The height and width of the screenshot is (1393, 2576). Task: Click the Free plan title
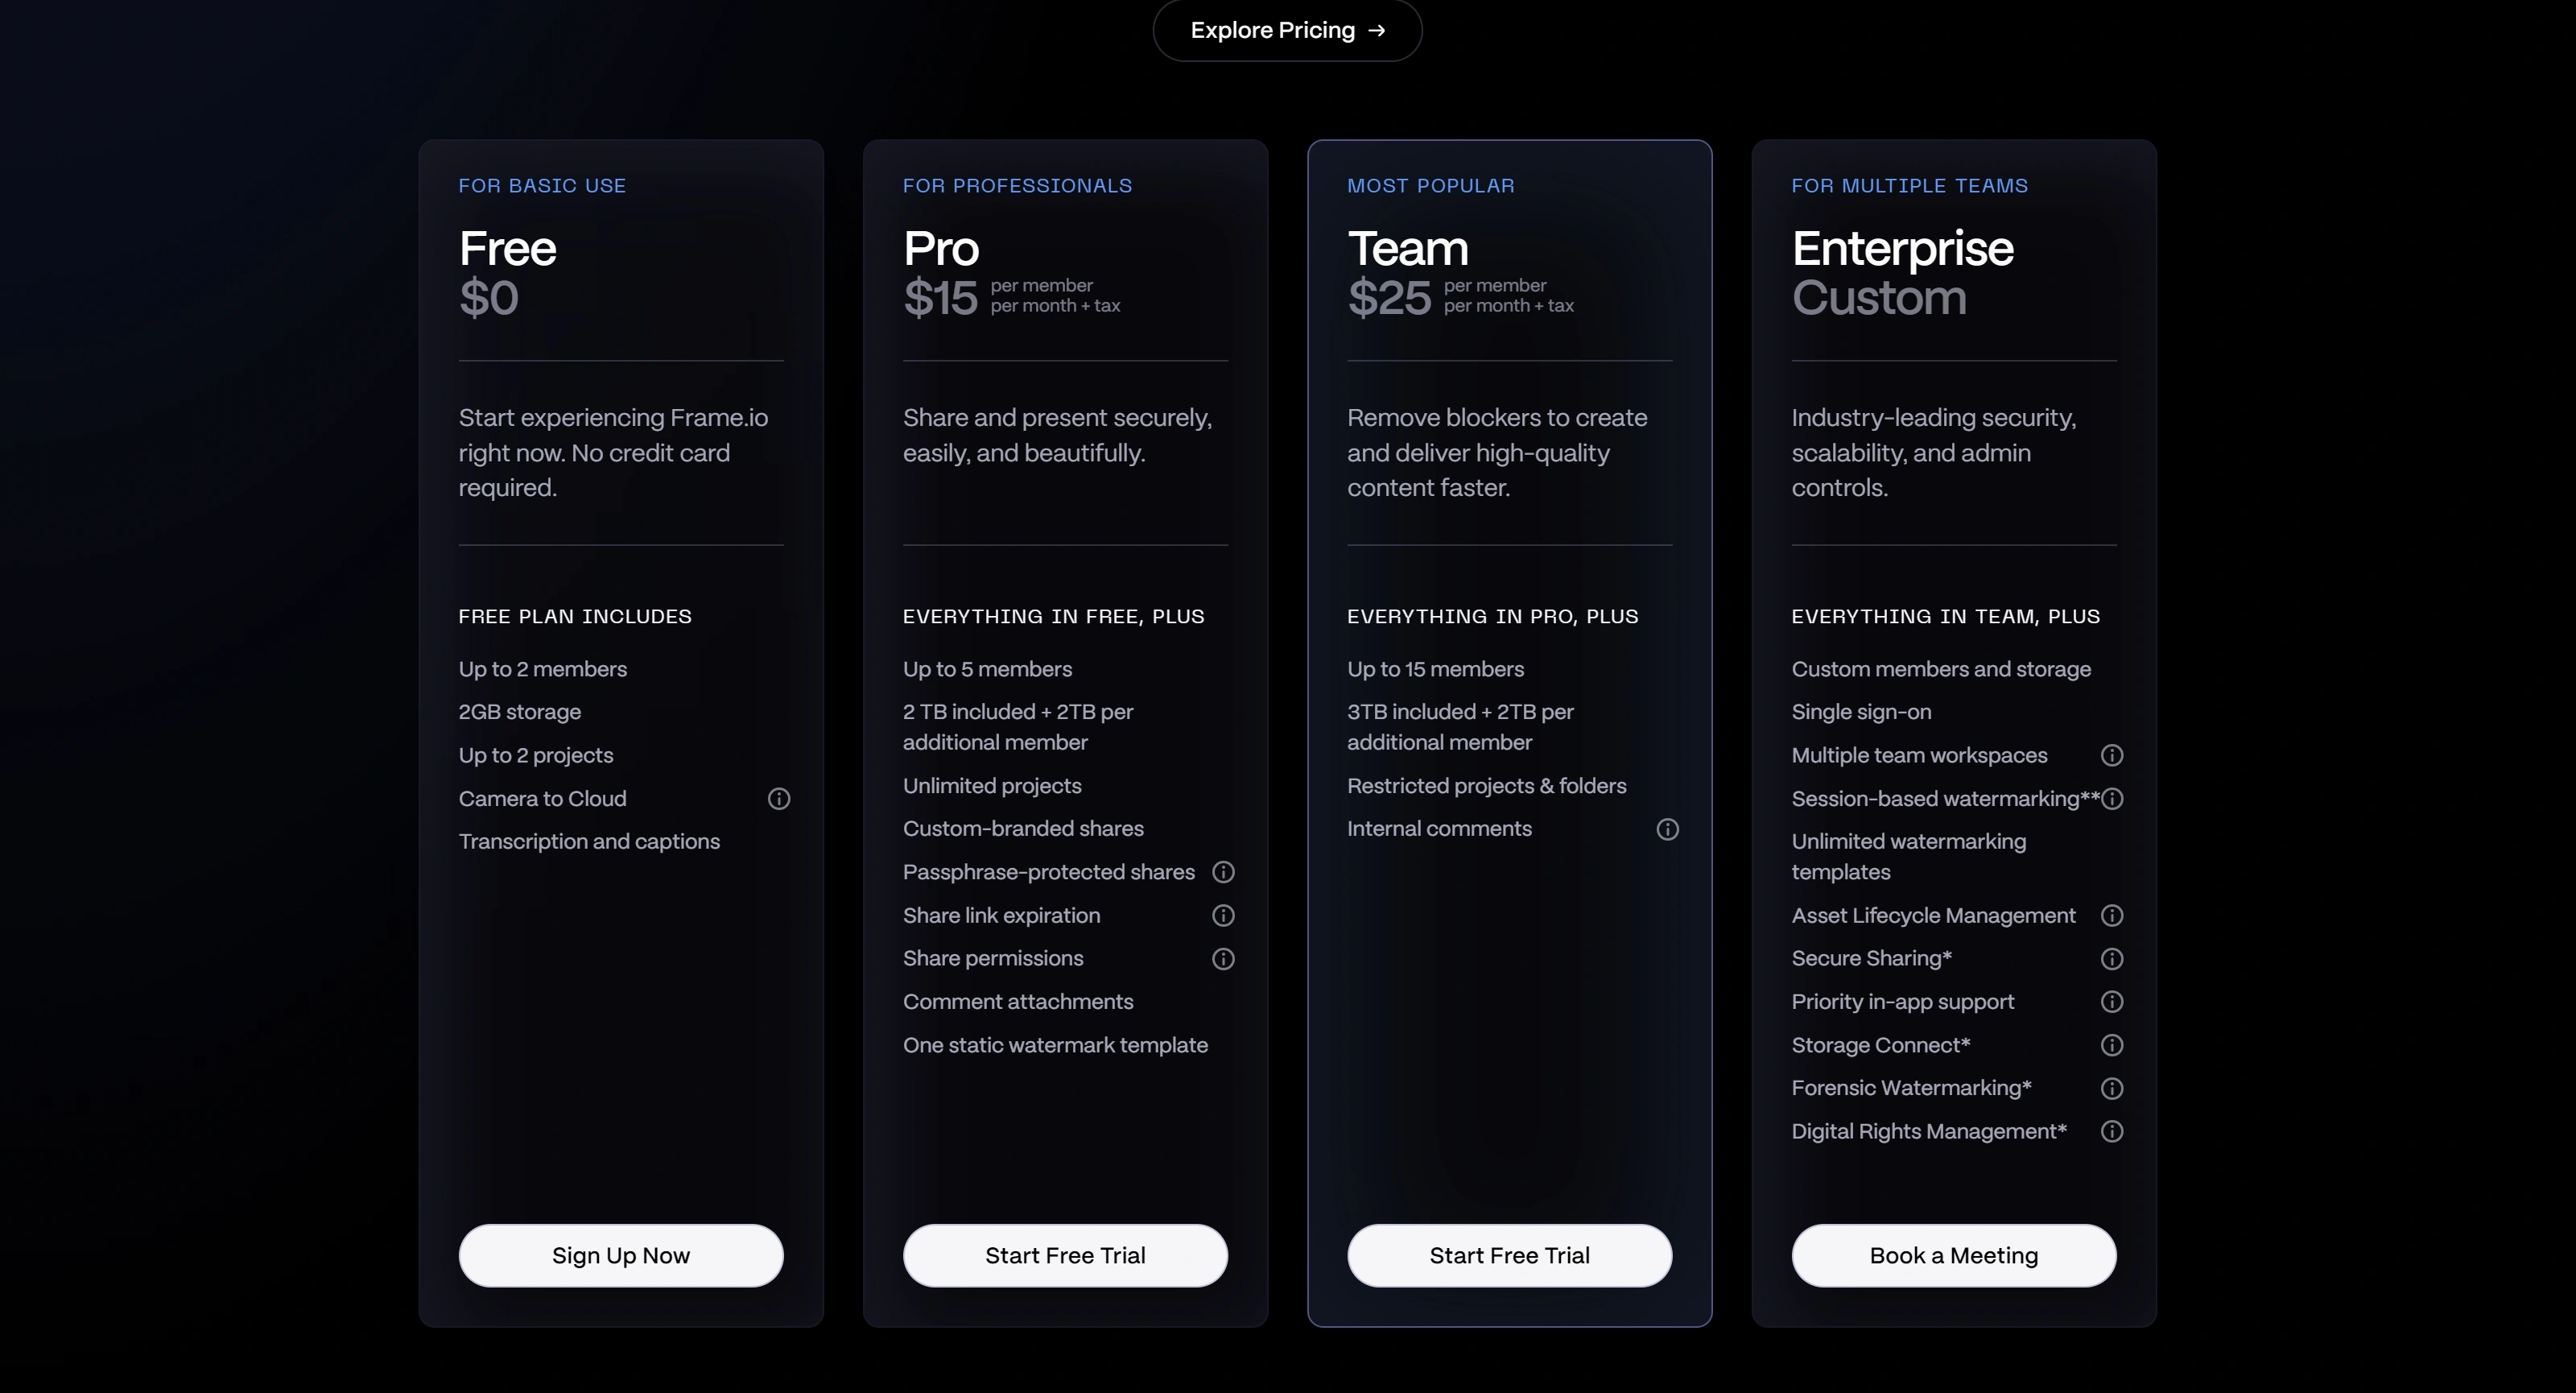(507, 248)
